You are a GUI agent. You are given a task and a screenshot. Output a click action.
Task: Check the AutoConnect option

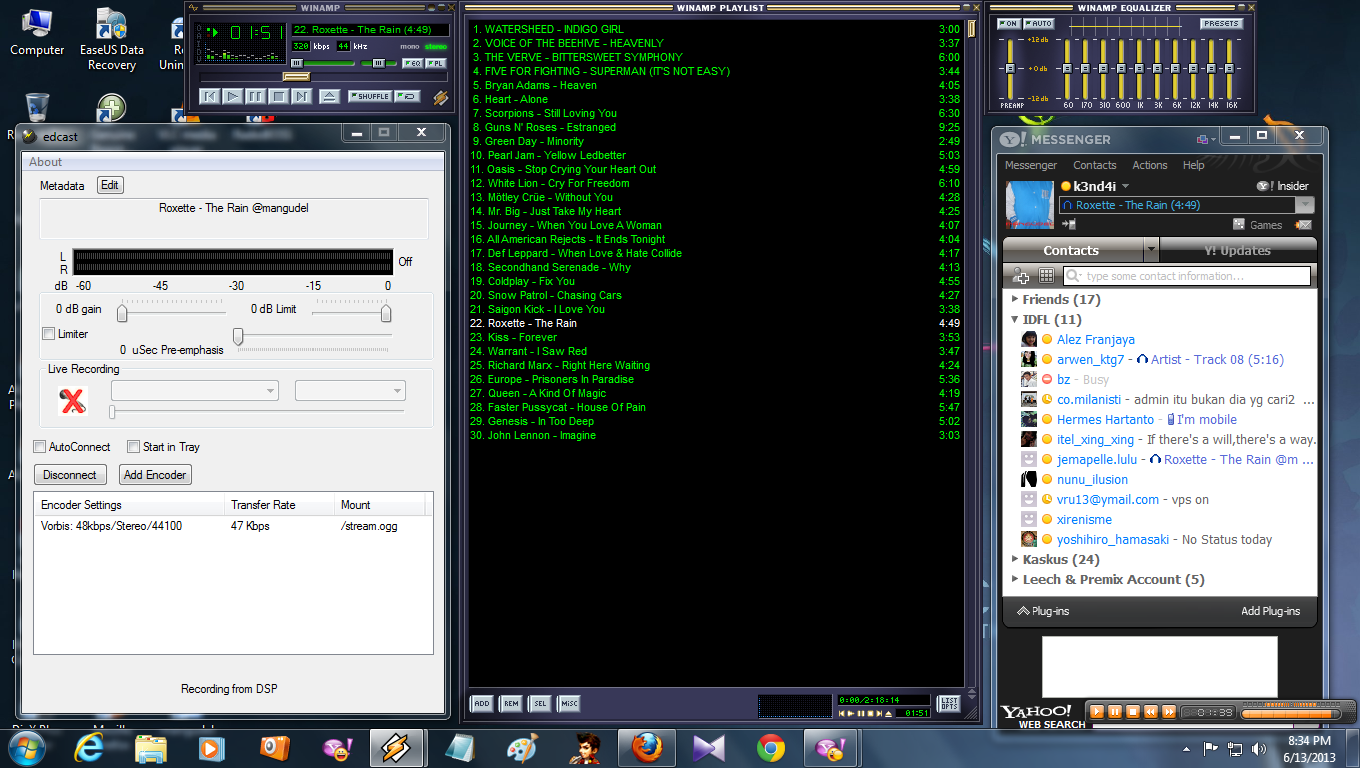(x=40, y=447)
